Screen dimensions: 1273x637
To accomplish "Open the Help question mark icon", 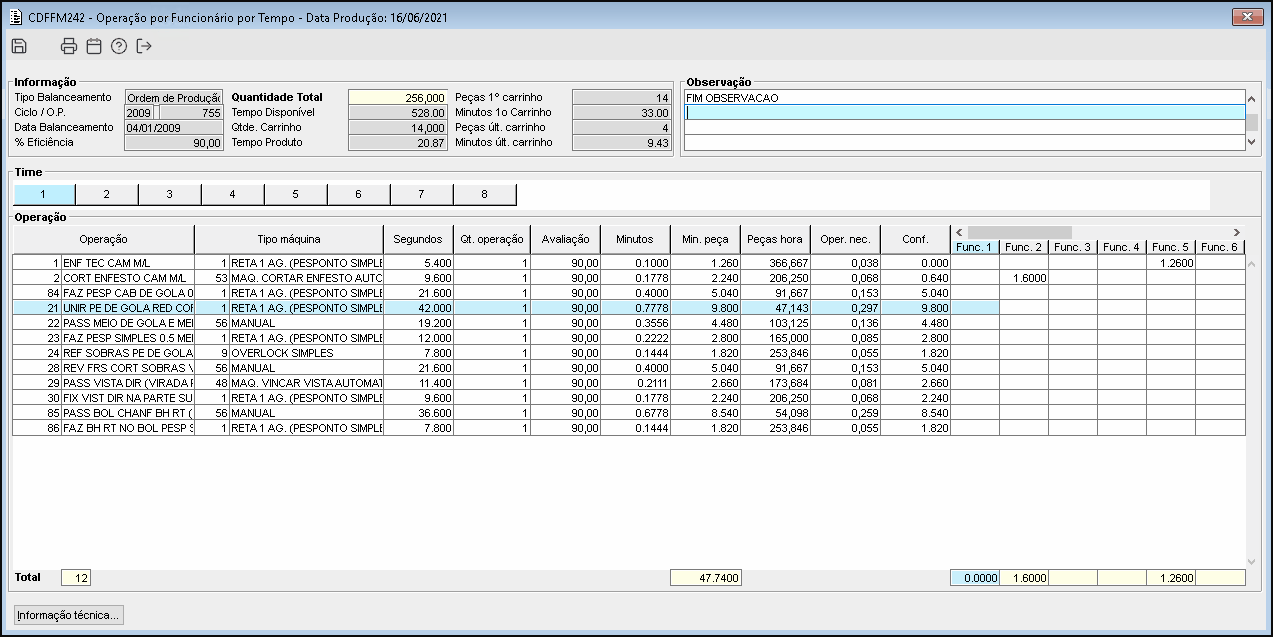I will pos(119,46).
